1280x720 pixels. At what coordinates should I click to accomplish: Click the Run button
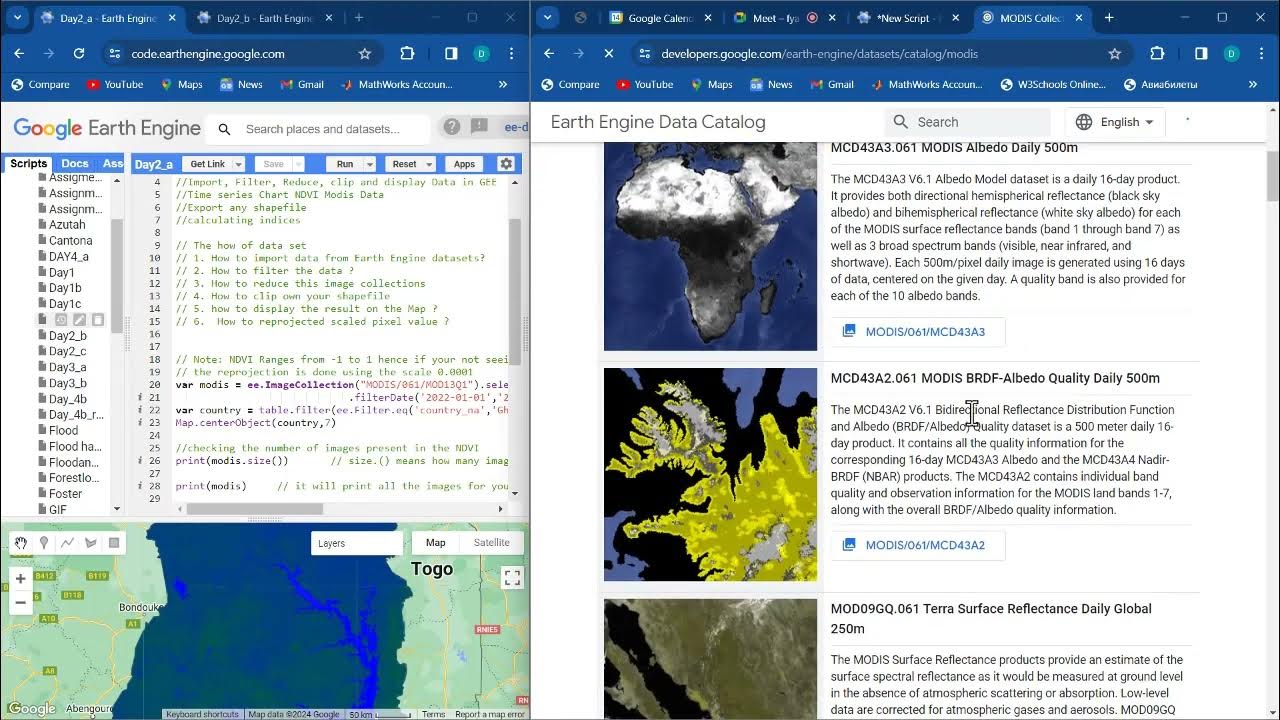point(345,164)
